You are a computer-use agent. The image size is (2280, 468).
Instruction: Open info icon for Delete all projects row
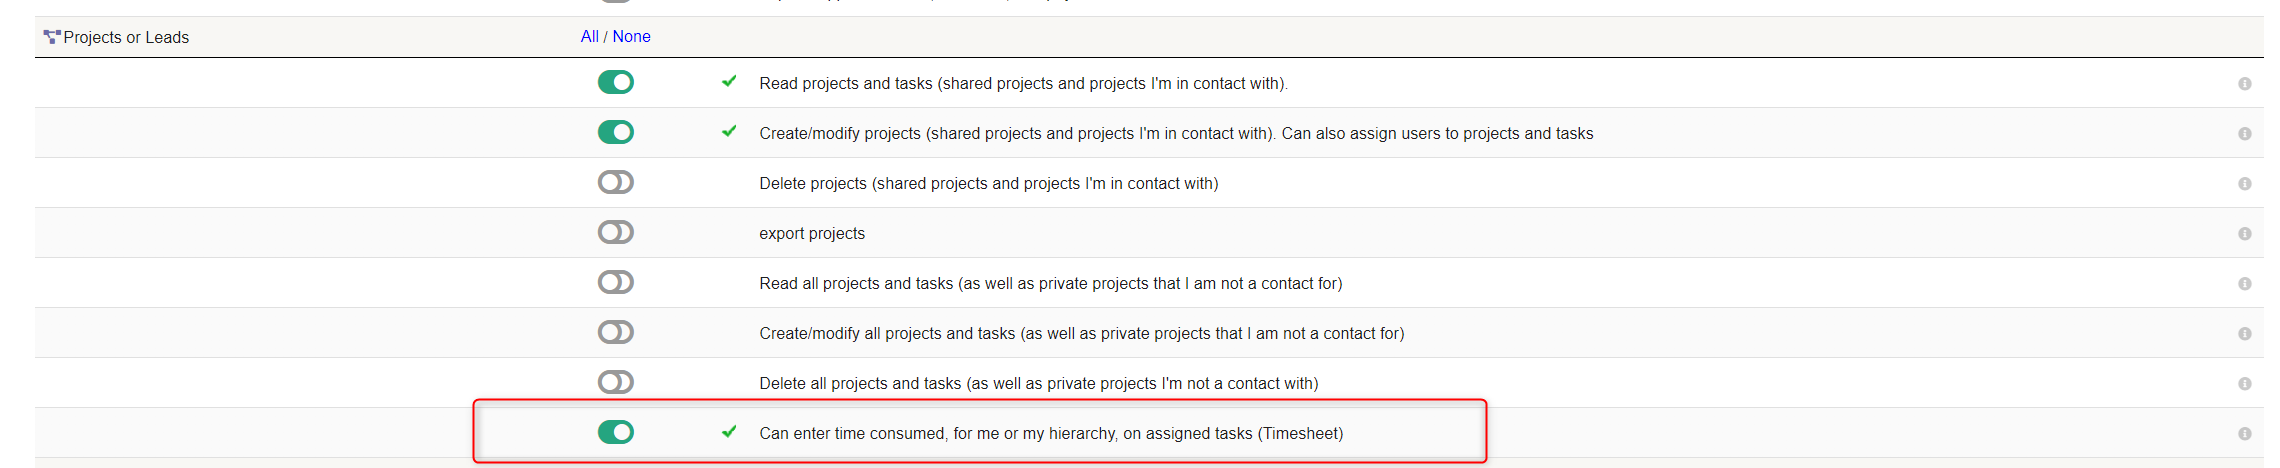click(2245, 384)
